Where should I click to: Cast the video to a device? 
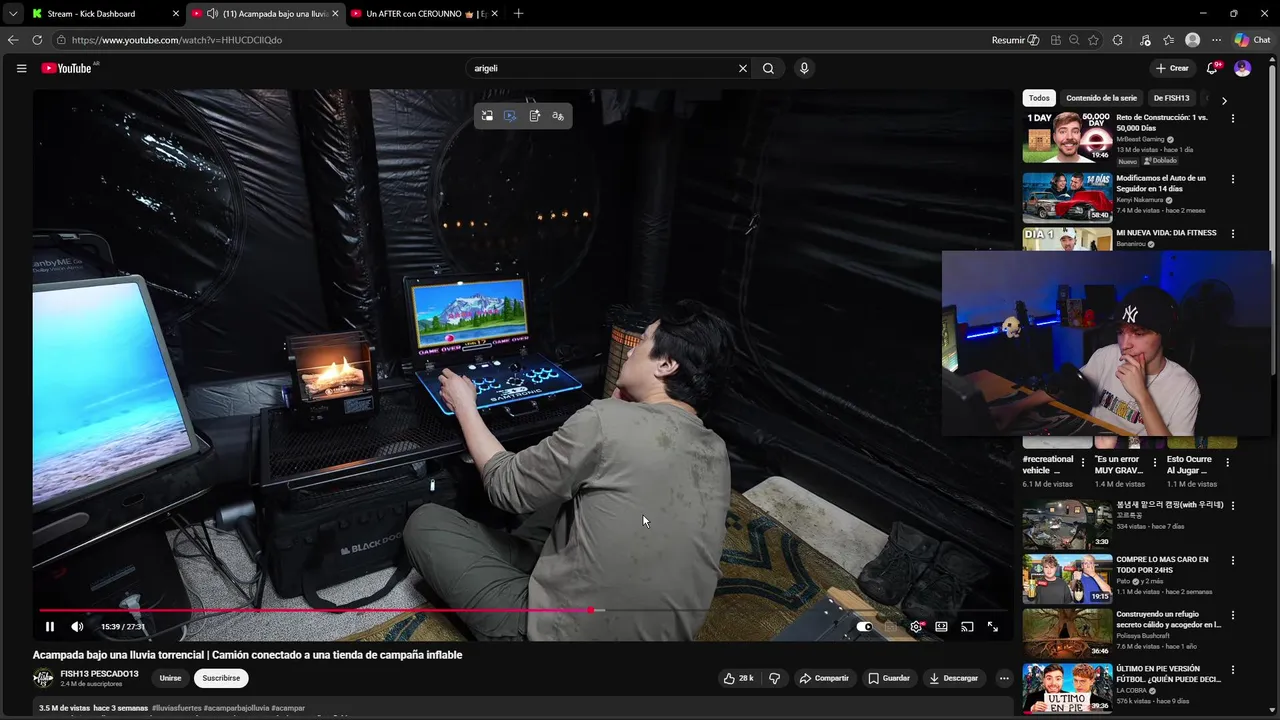coord(967,627)
